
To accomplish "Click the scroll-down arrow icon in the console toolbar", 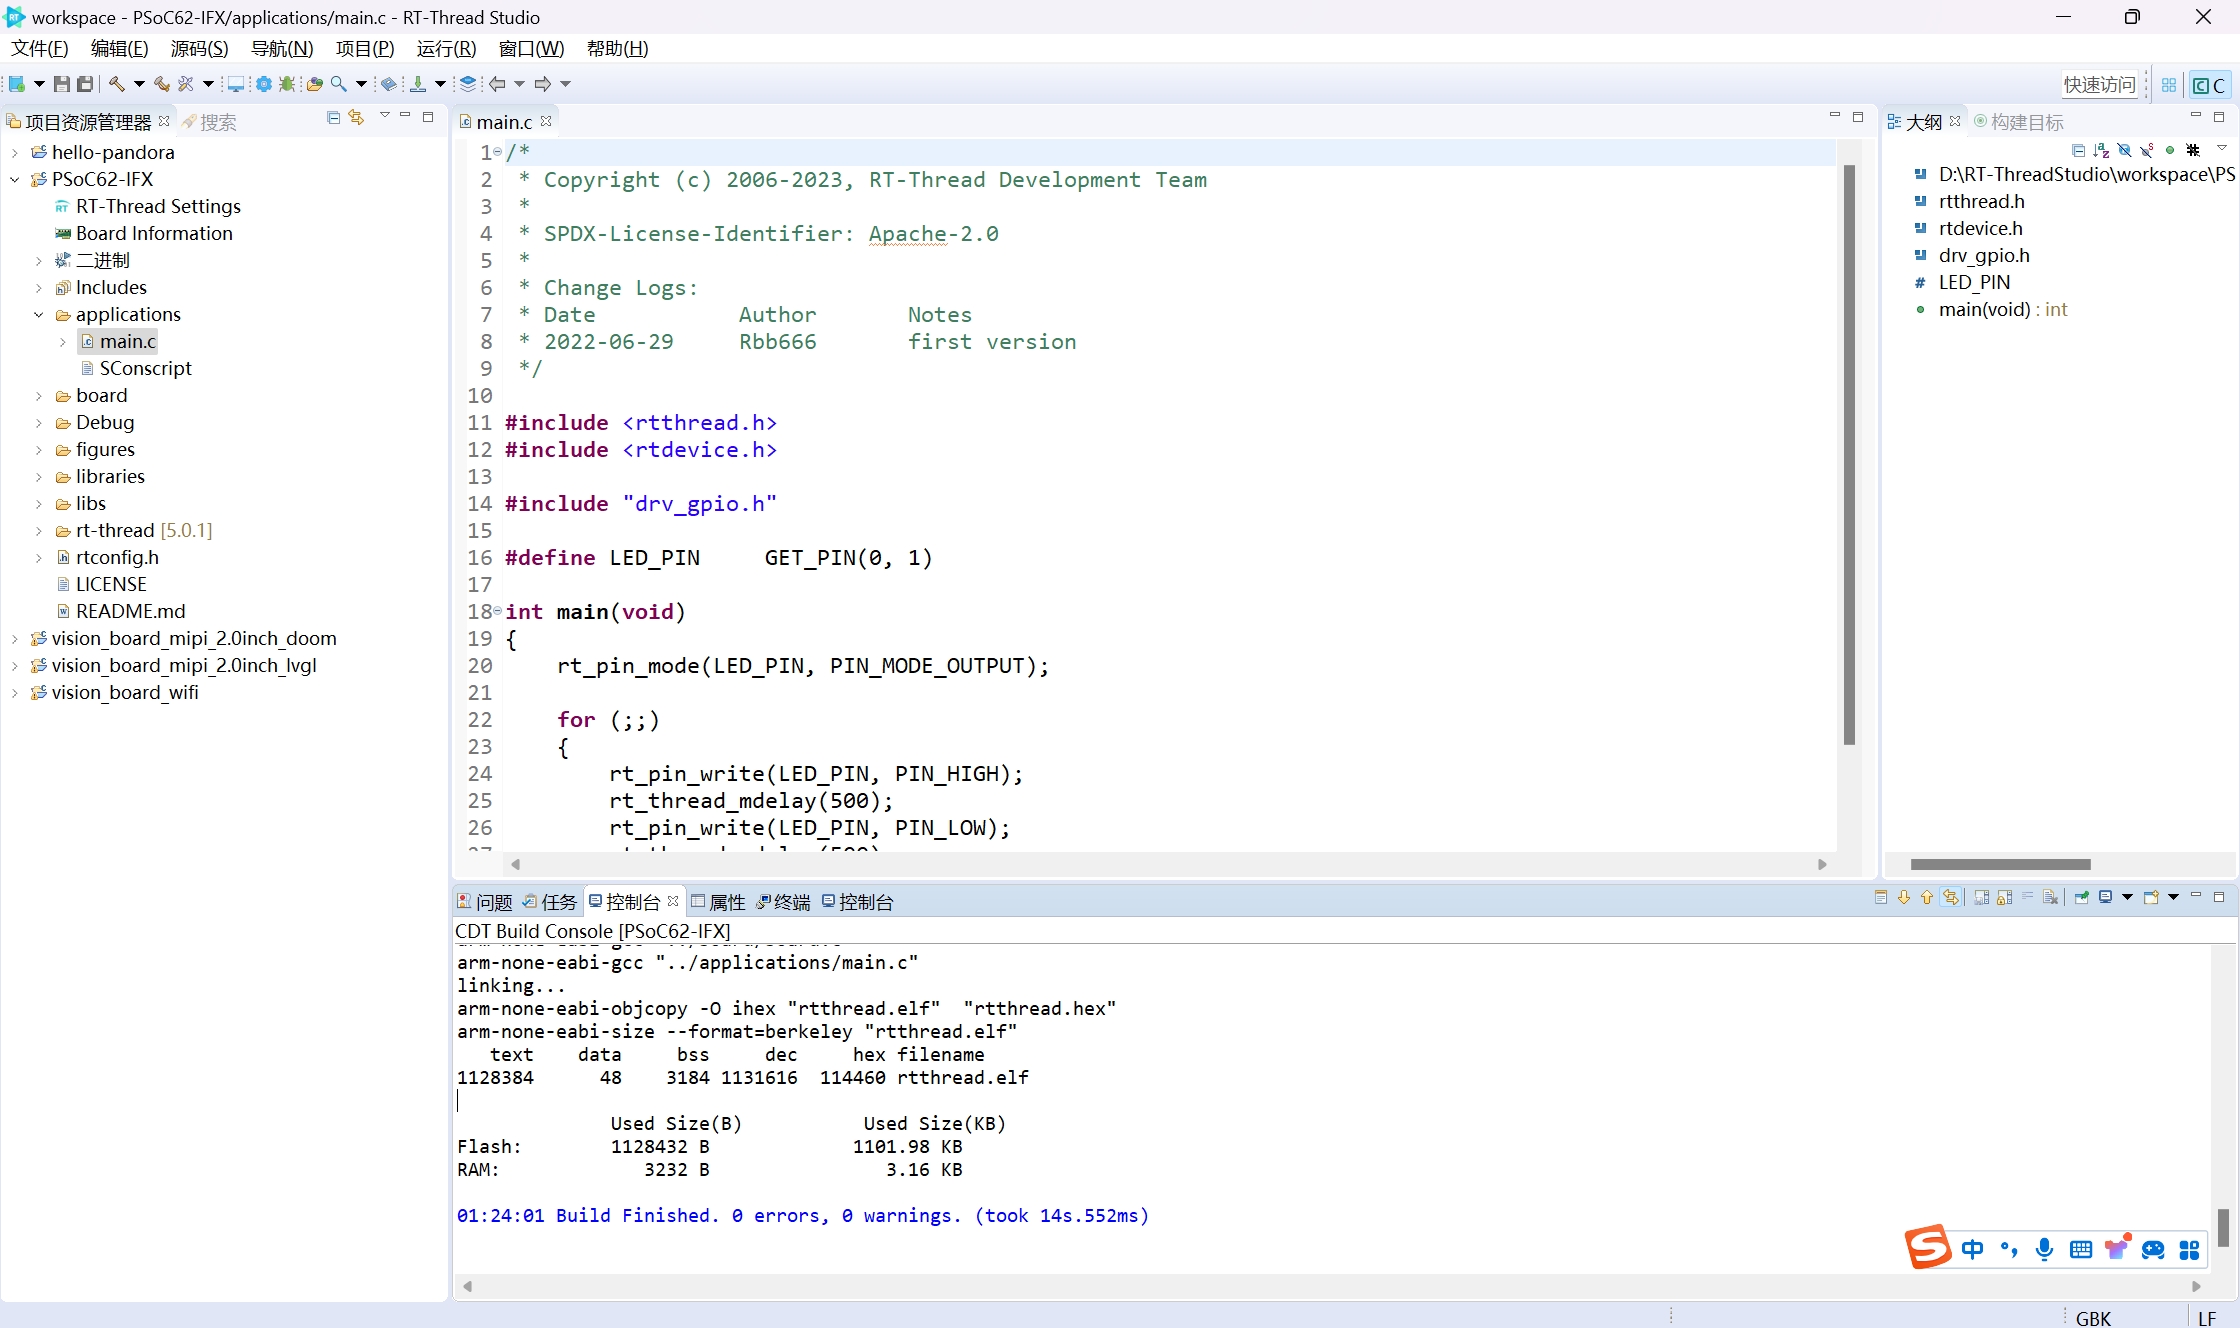I will [1903, 898].
